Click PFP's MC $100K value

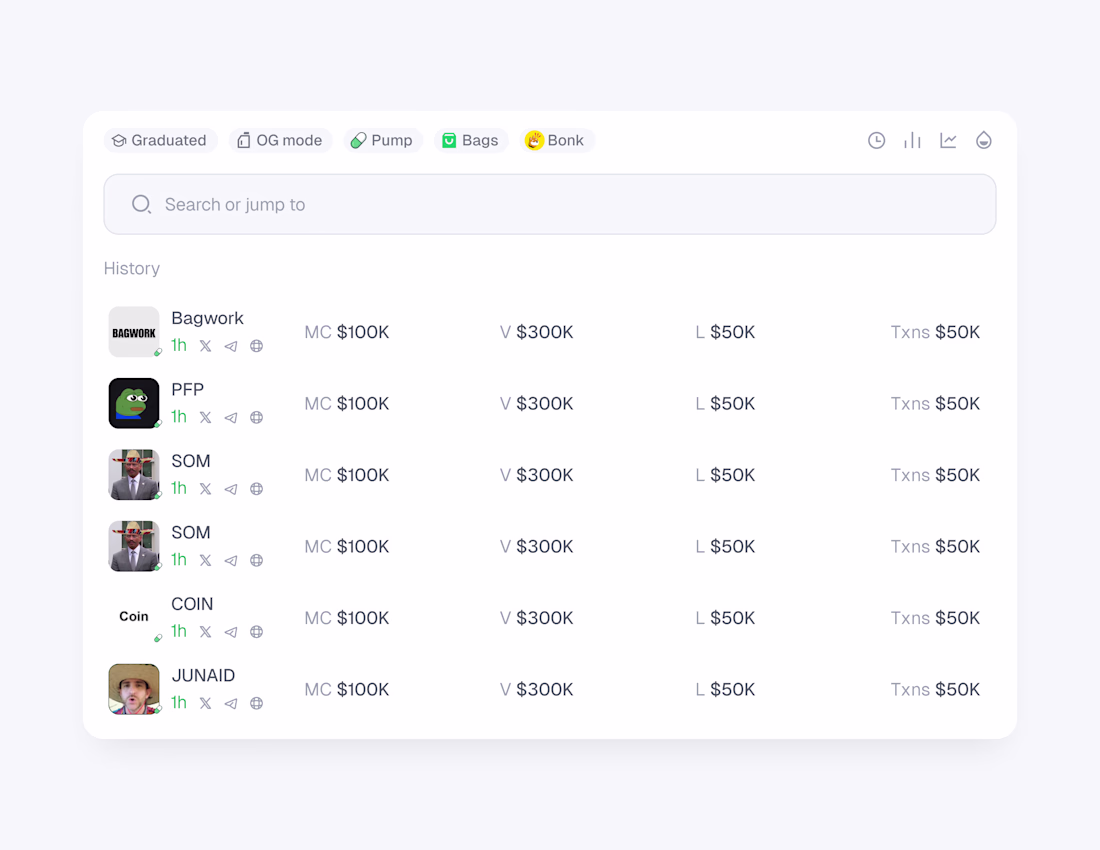(x=347, y=403)
